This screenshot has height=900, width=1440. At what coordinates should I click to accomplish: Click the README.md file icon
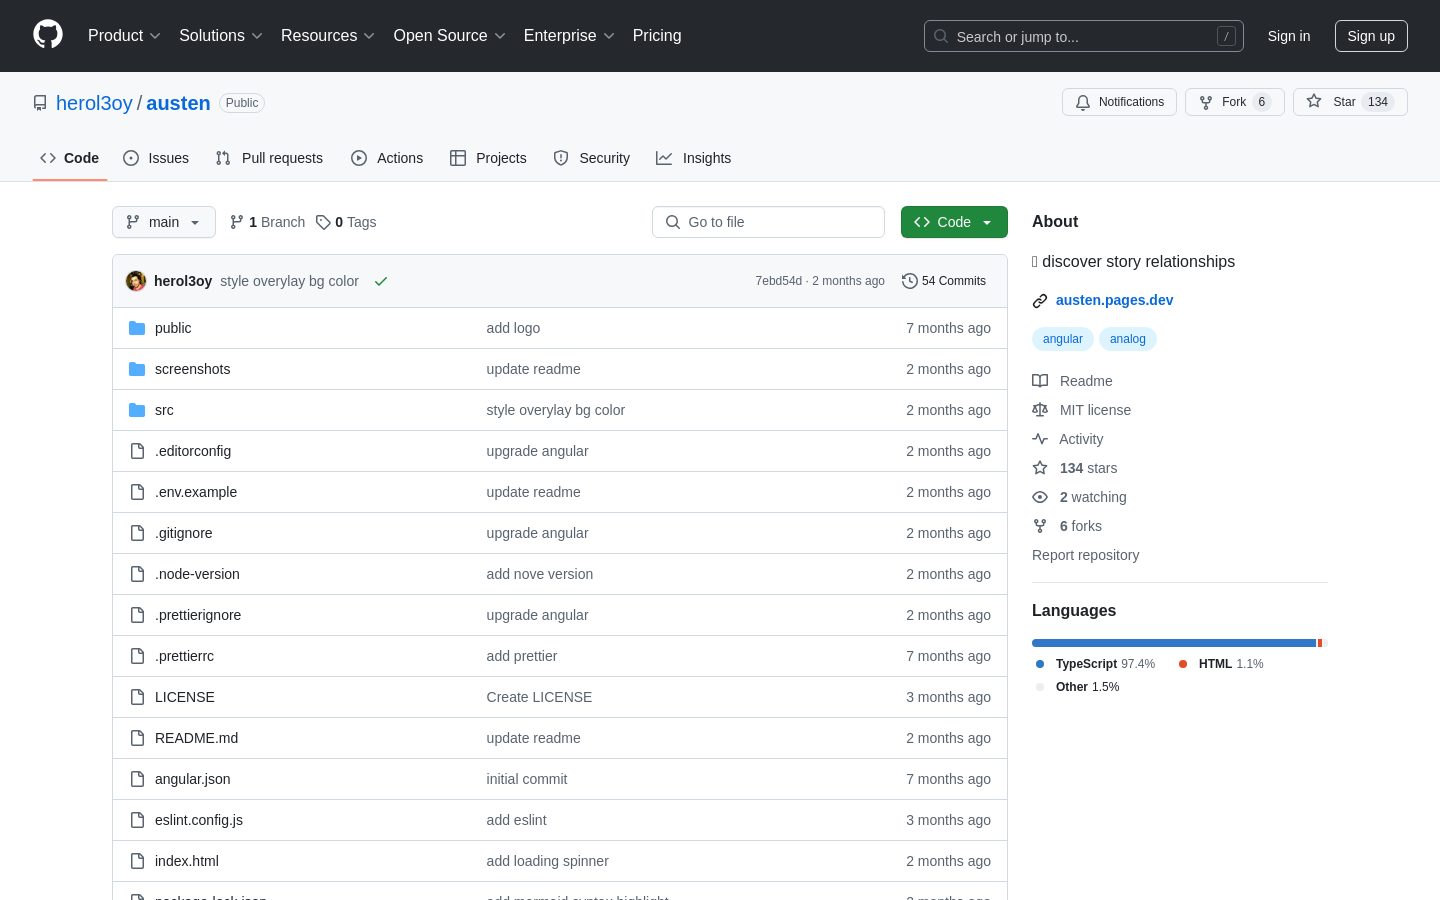[x=137, y=738]
